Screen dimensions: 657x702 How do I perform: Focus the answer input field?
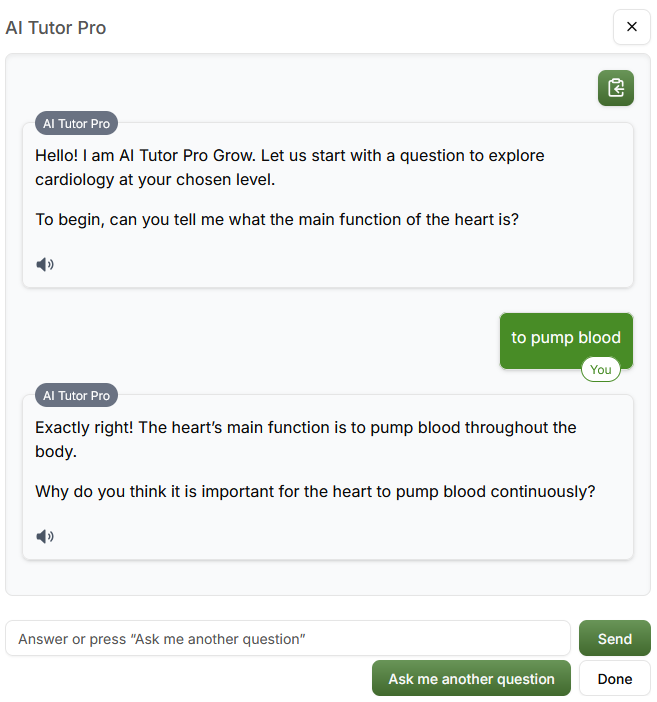tap(288, 639)
